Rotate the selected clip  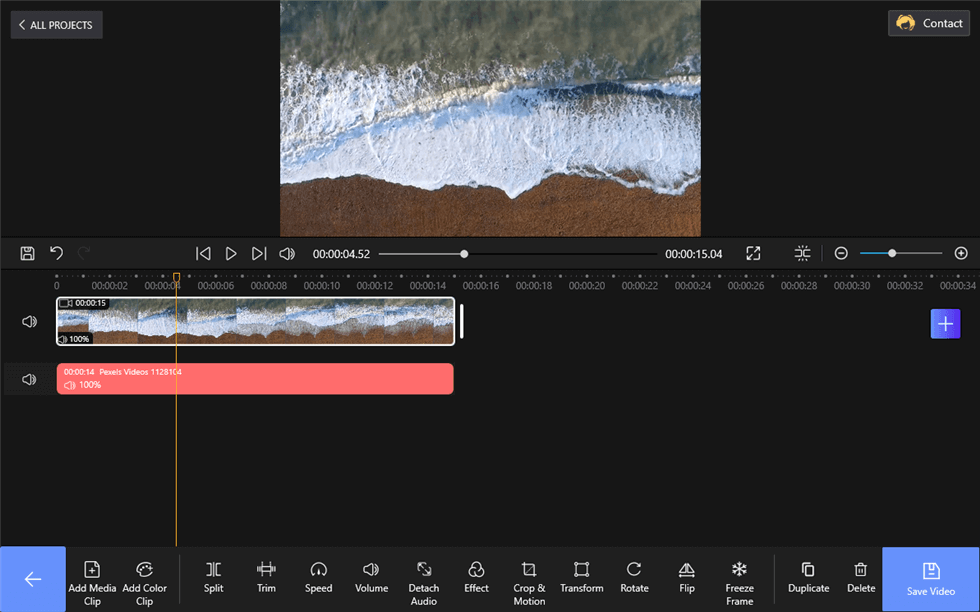click(634, 577)
